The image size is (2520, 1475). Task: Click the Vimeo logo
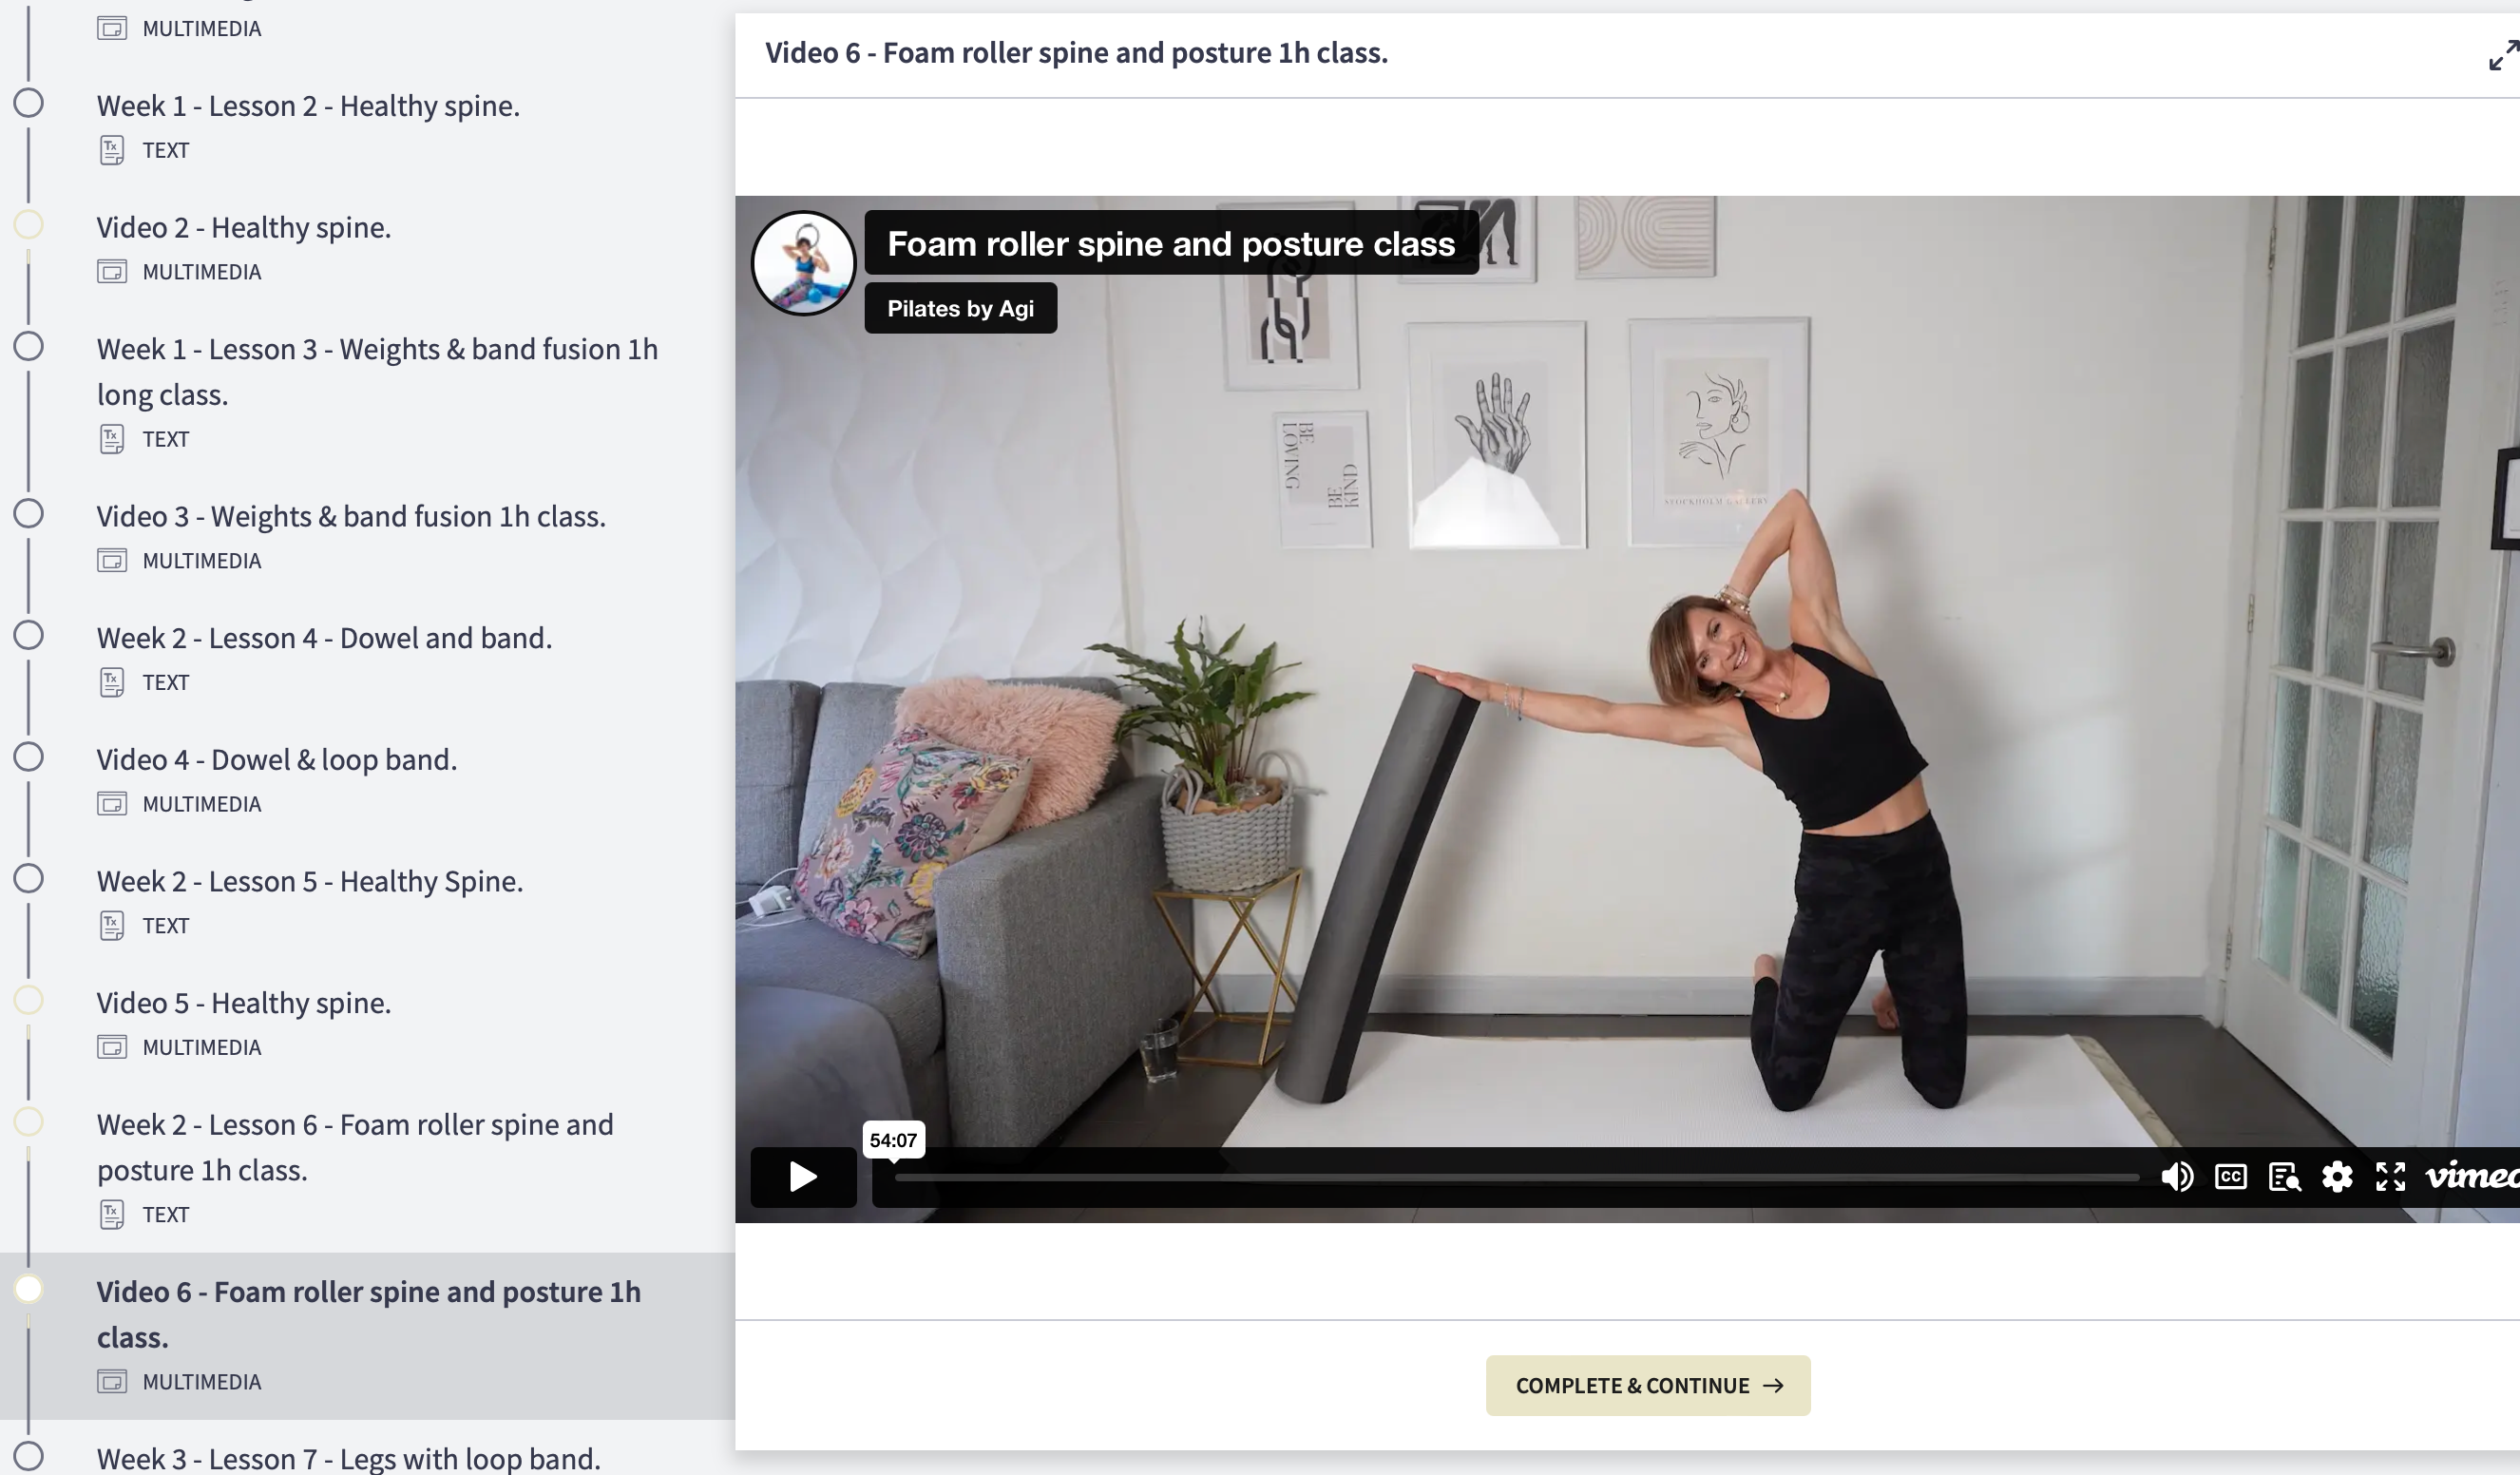pos(2472,1176)
